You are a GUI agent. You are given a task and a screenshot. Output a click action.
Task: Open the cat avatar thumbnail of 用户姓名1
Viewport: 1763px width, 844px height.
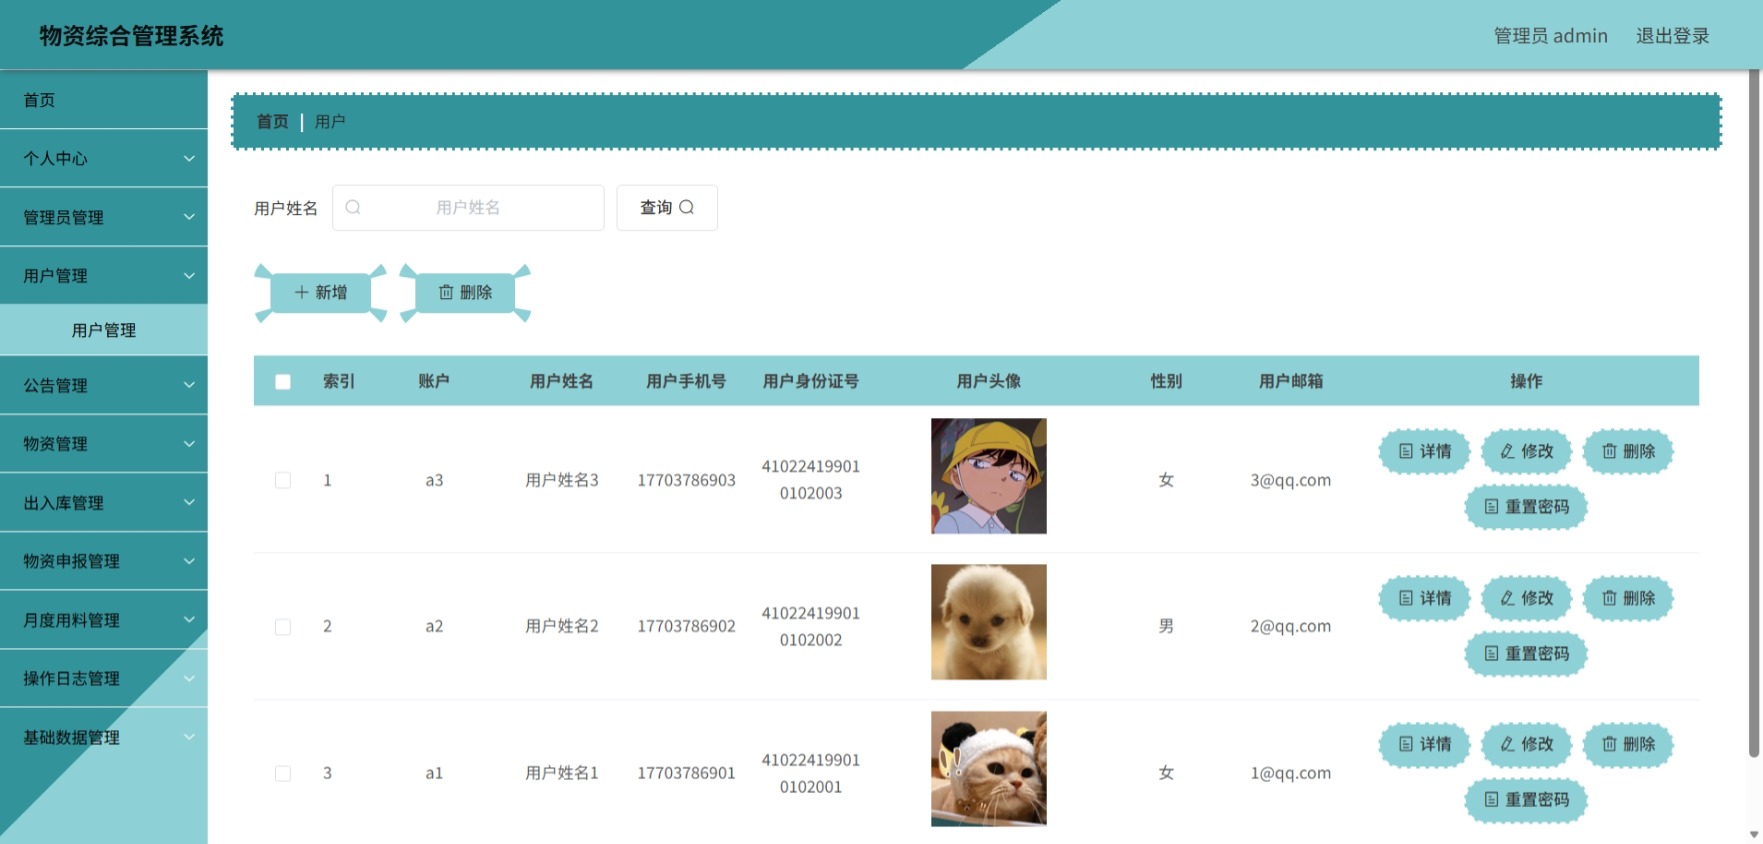(989, 768)
